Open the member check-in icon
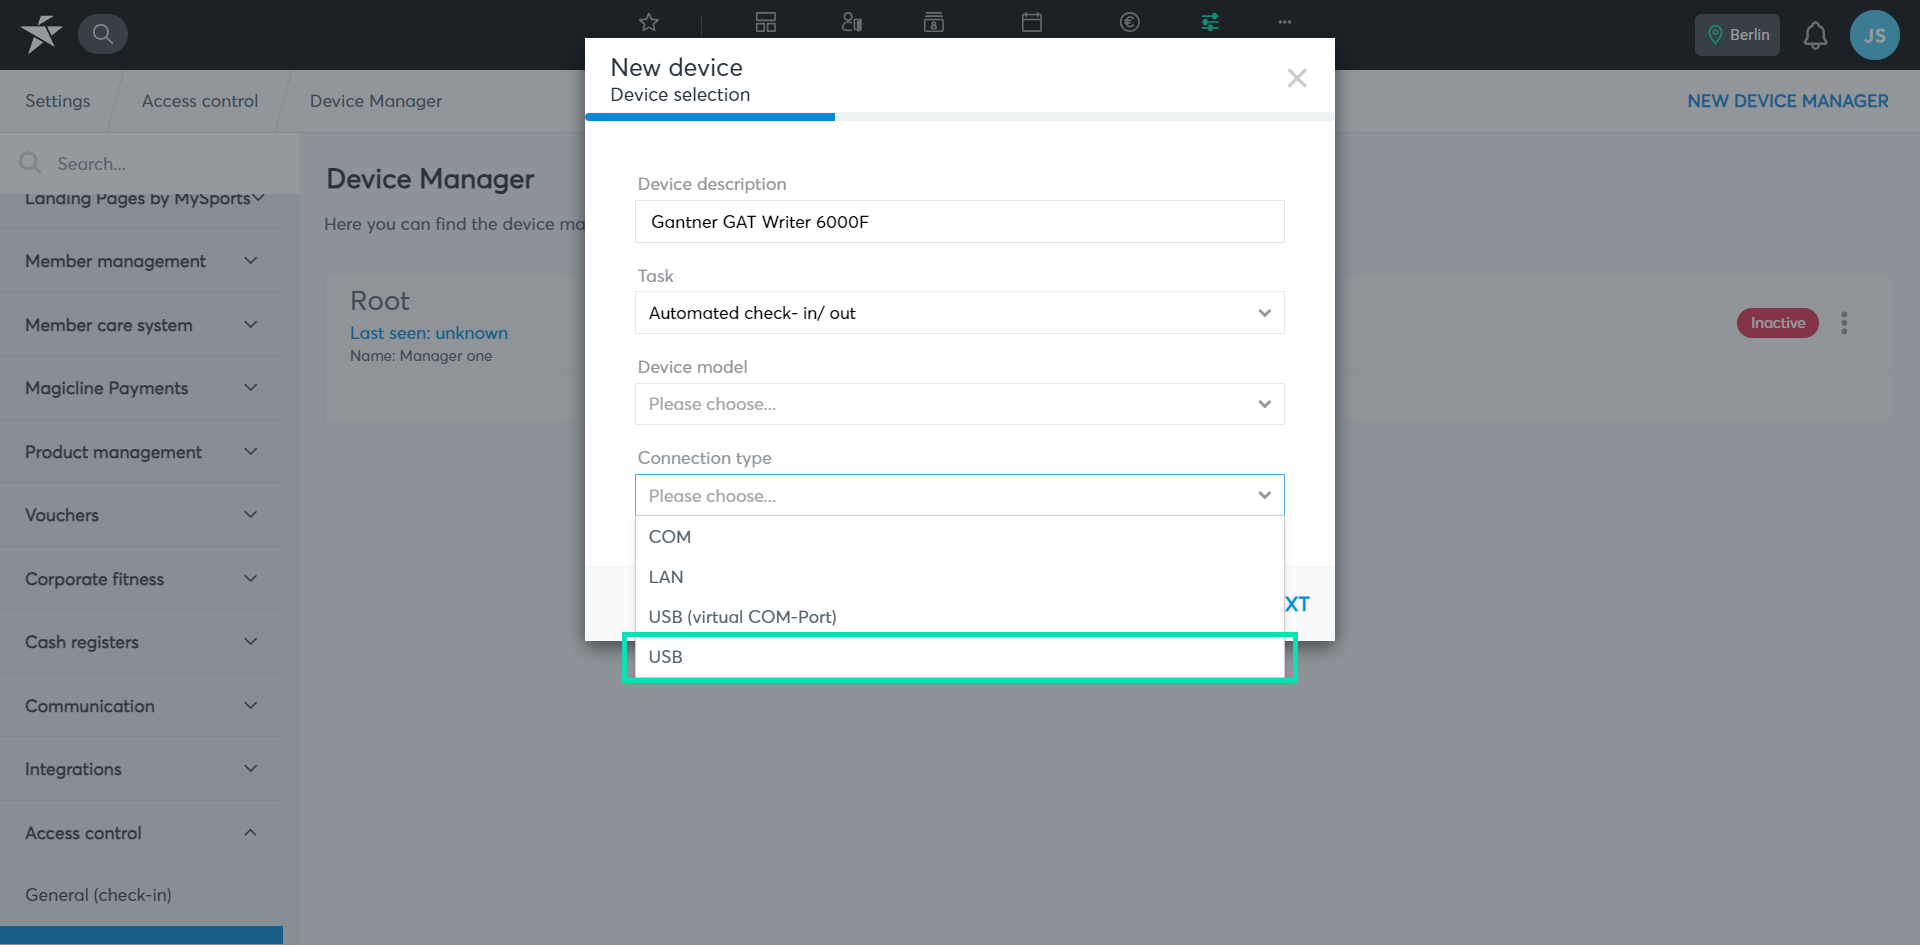Image resolution: width=1920 pixels, height=945 pixels. 851,22
